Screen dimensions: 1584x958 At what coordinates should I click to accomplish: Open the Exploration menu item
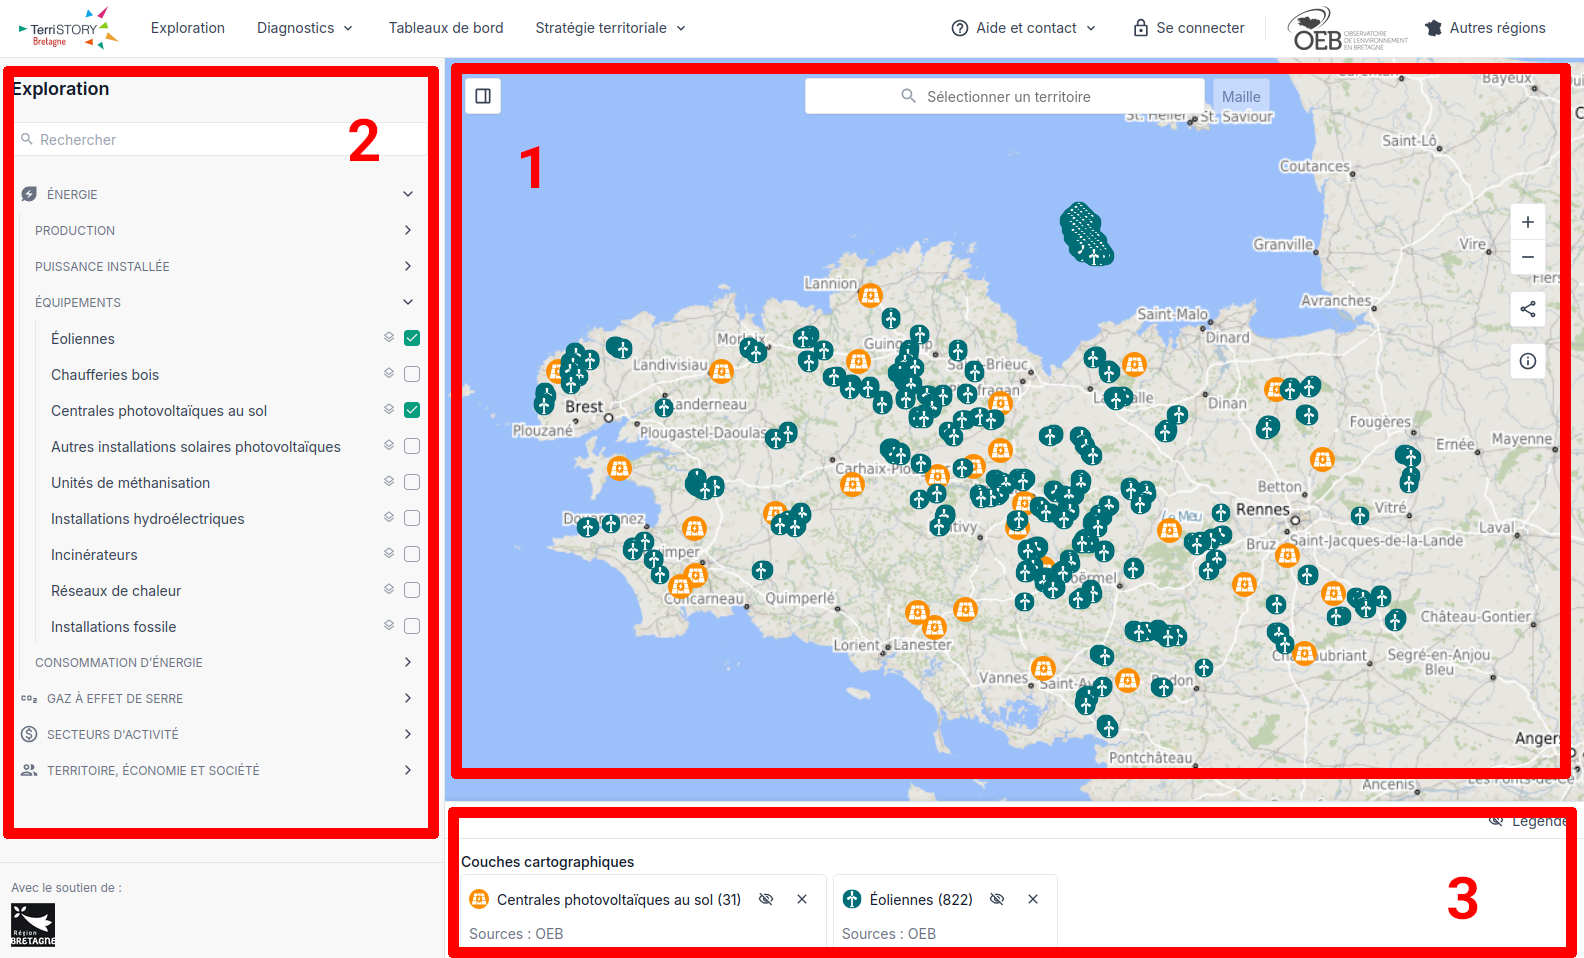pos(188,28)
